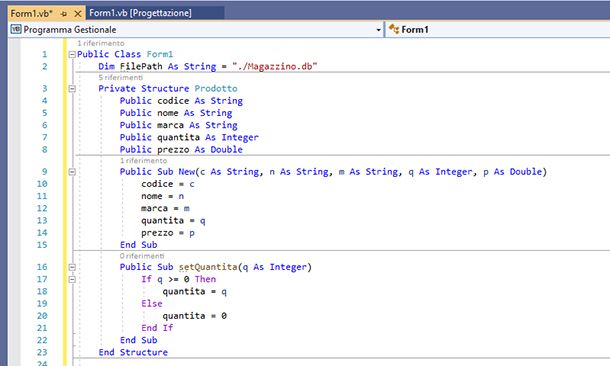
Task: Click the 'codice = c' assignment line
Action: tap(168, 184)
